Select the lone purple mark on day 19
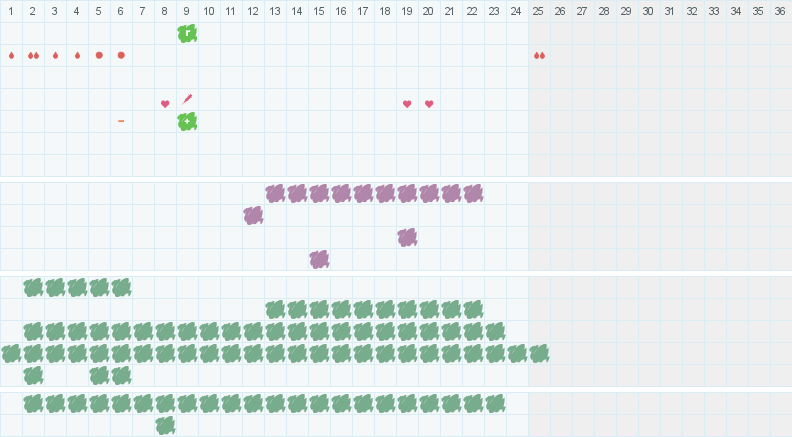 coord(407,237)
